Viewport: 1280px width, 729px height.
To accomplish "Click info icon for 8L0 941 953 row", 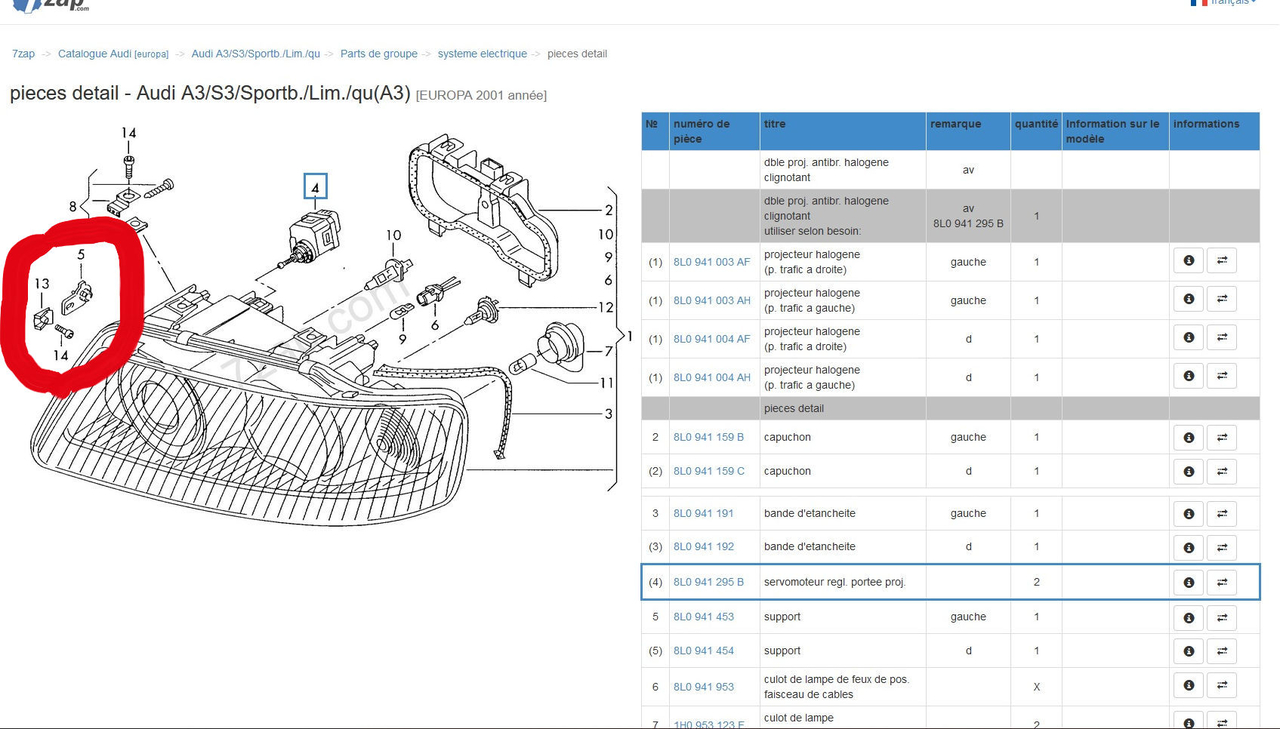I will [1188, 686].
